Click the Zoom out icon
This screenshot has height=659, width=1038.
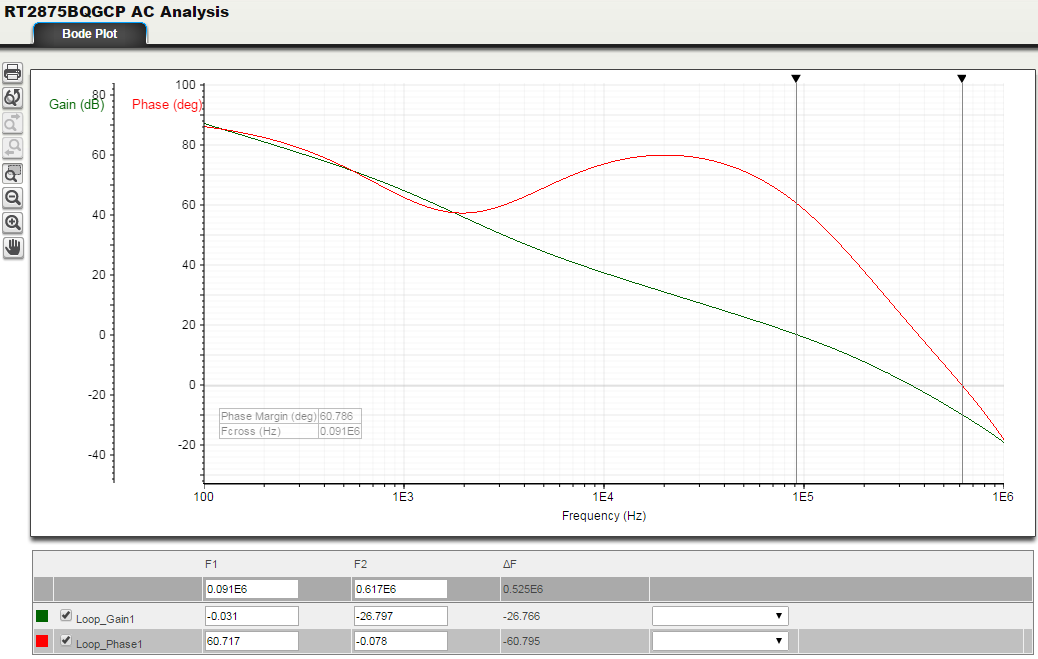[x=13, y=198]
